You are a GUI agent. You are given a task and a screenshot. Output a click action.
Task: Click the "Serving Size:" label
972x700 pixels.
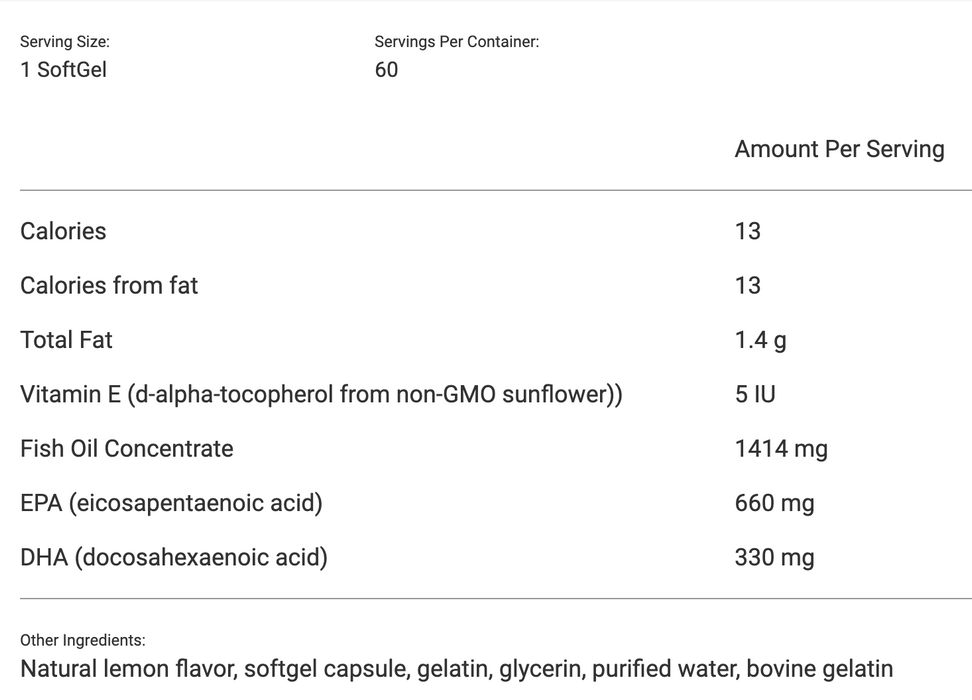tap(65, 42)
